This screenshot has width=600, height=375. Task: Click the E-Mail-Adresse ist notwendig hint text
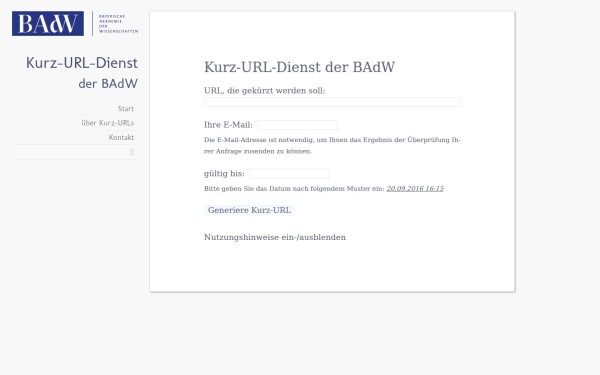click(332, 145)
